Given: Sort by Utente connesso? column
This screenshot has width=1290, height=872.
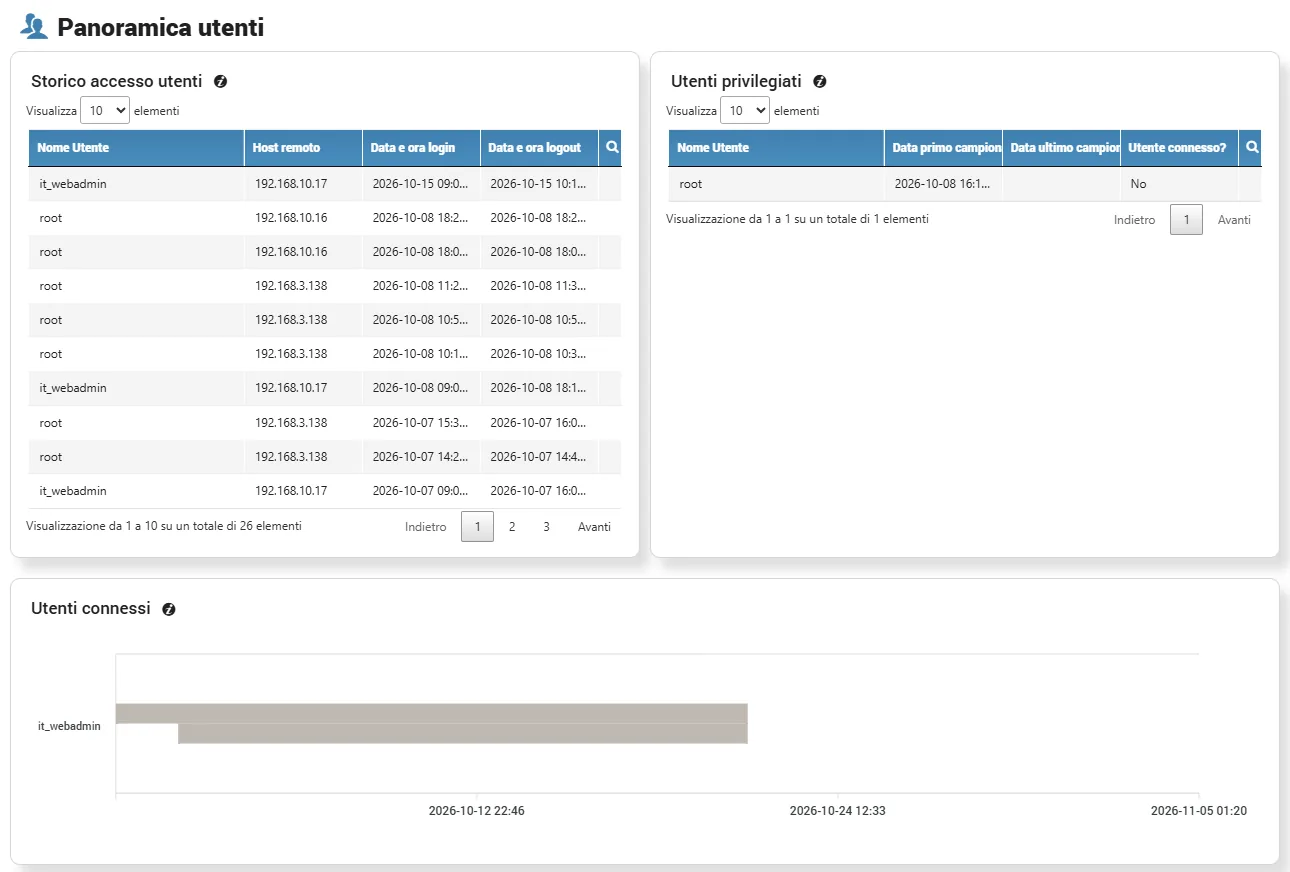Looking at the screenshot, I should coord(1179,148).
